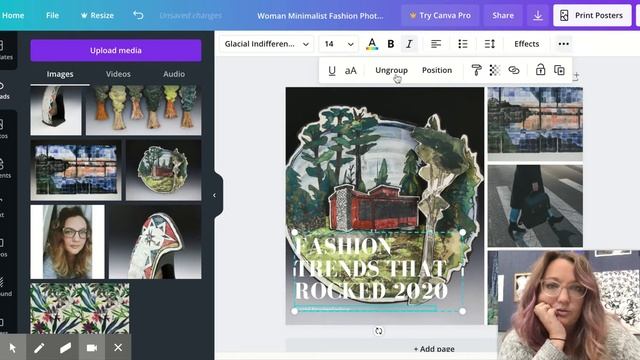Select the blue tile landscape thumbnail

point(76,170)
